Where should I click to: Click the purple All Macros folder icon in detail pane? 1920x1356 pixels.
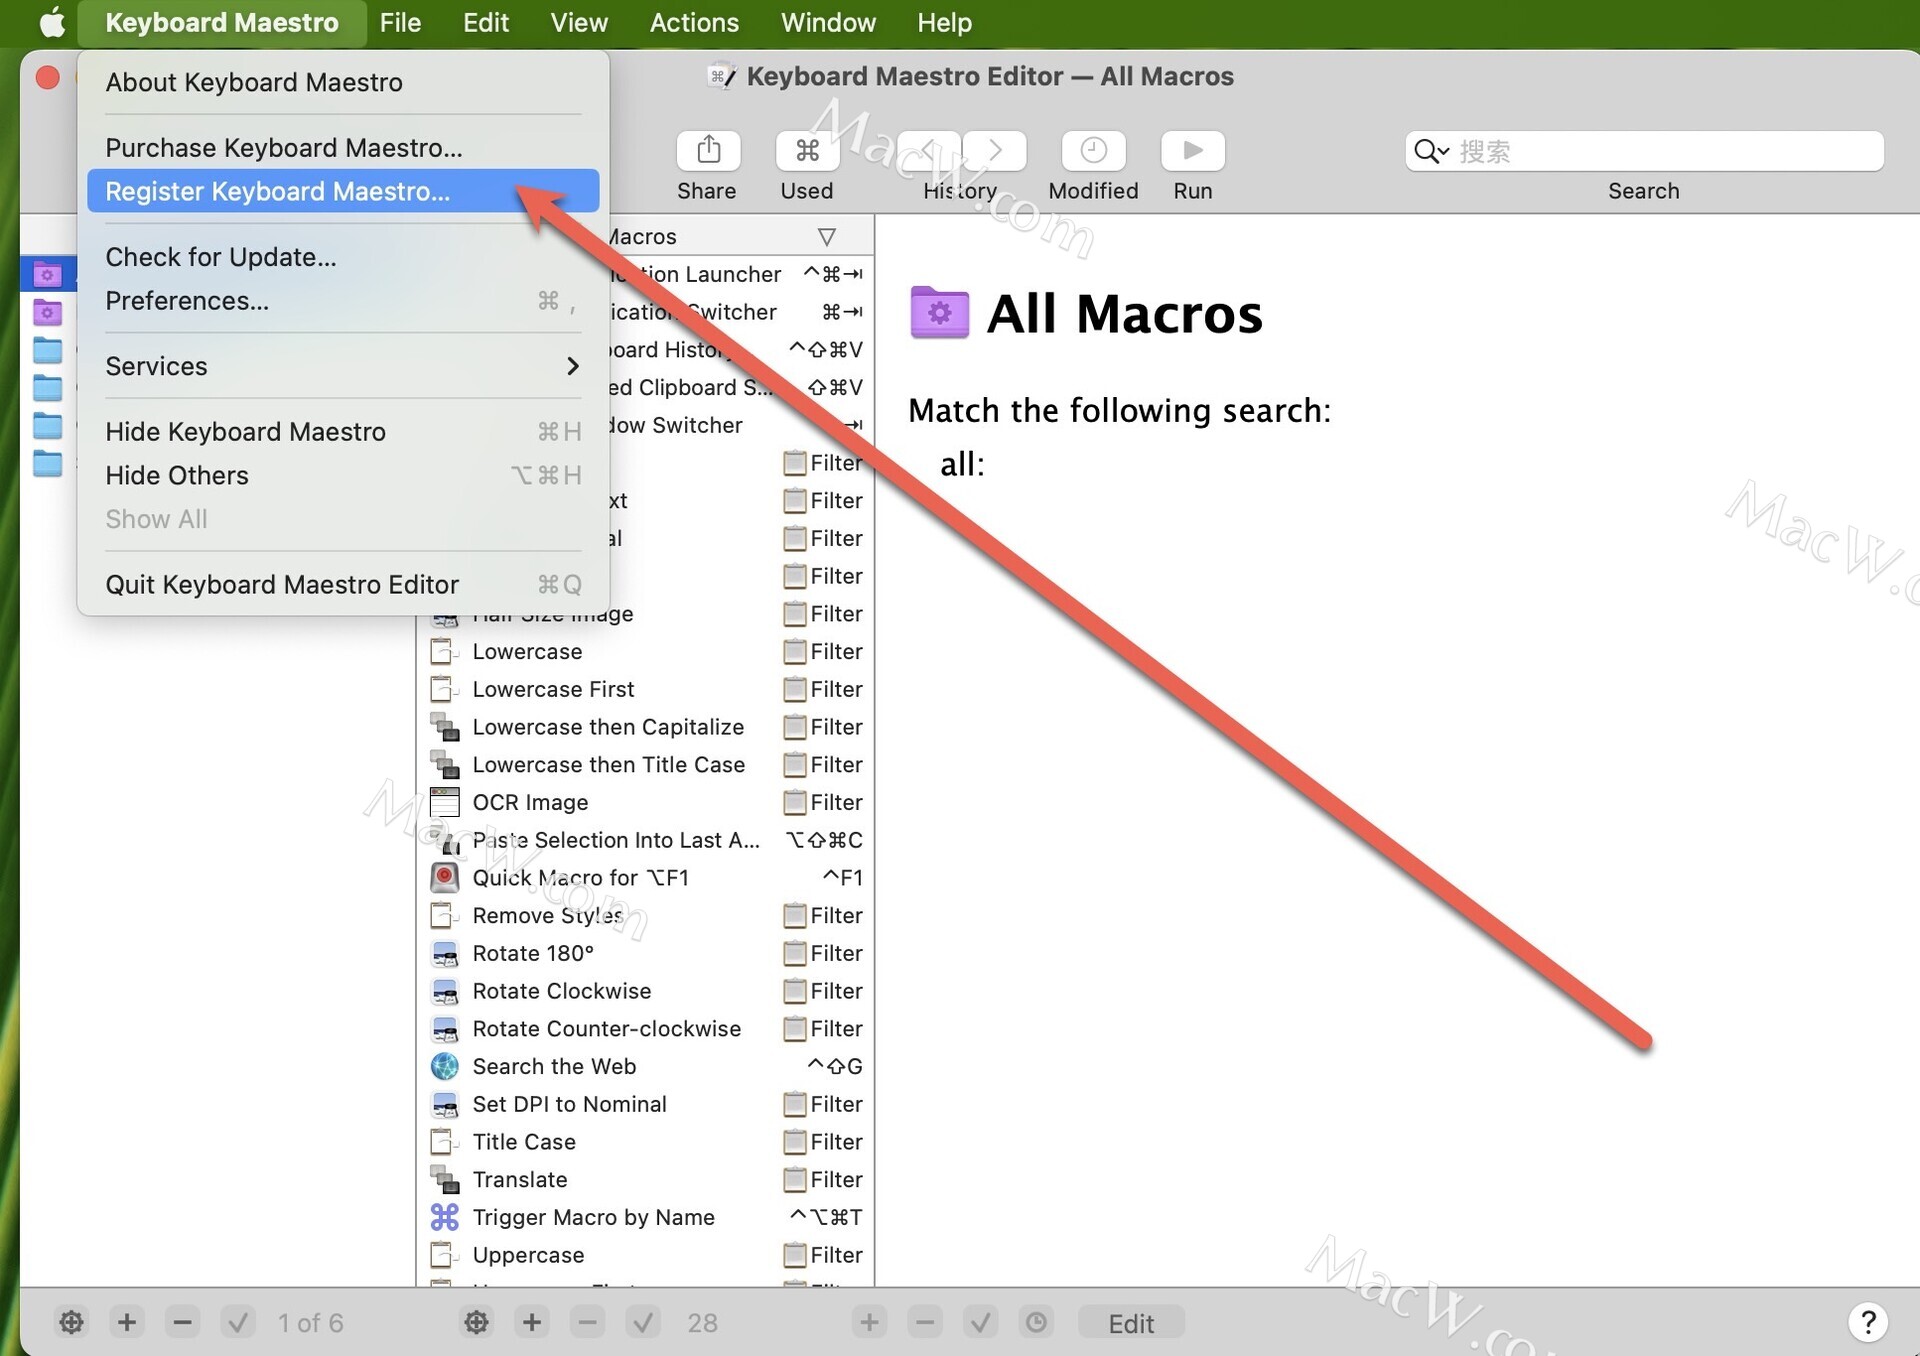(x=939, y=313)
